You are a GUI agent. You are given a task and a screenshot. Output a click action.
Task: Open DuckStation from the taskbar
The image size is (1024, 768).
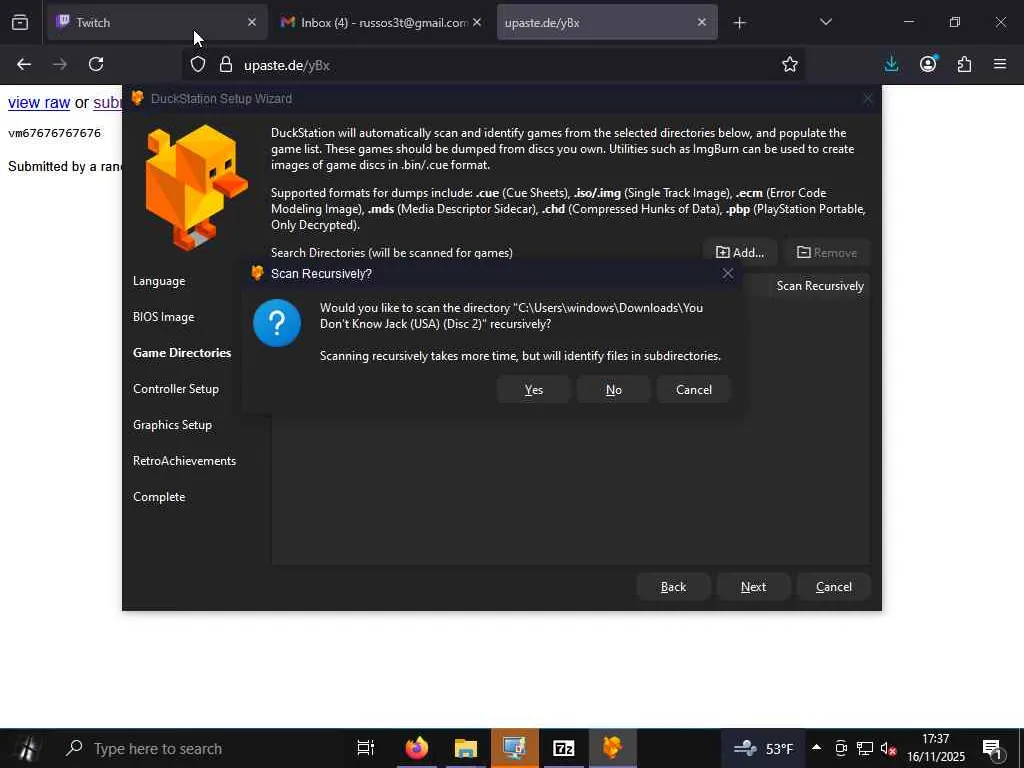pyautogui.click(x=613, y=748)
